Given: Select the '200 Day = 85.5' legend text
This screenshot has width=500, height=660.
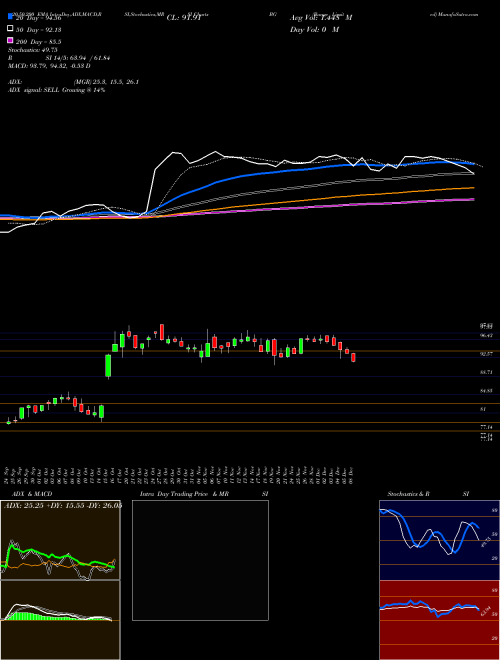Looking at the screenshot, I should 39,42.
